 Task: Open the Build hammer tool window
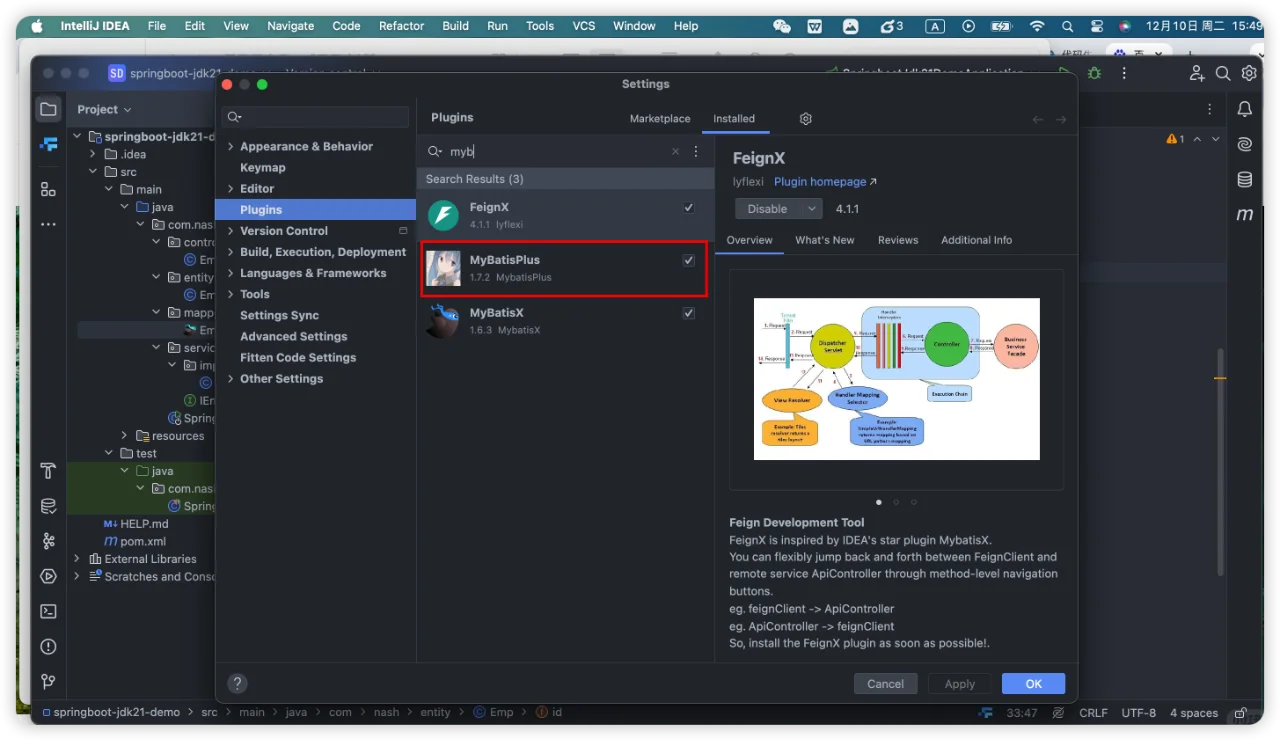coord(48,471)
